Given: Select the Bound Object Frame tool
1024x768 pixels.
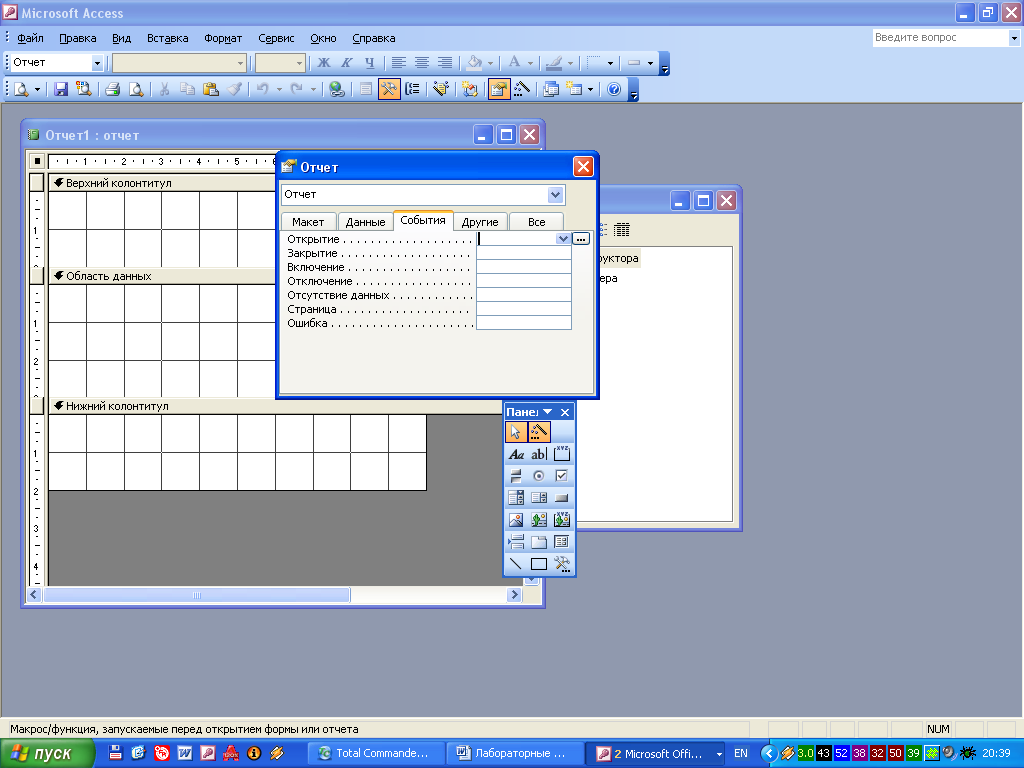Looking at the screenshot, I should pos(562,520).
